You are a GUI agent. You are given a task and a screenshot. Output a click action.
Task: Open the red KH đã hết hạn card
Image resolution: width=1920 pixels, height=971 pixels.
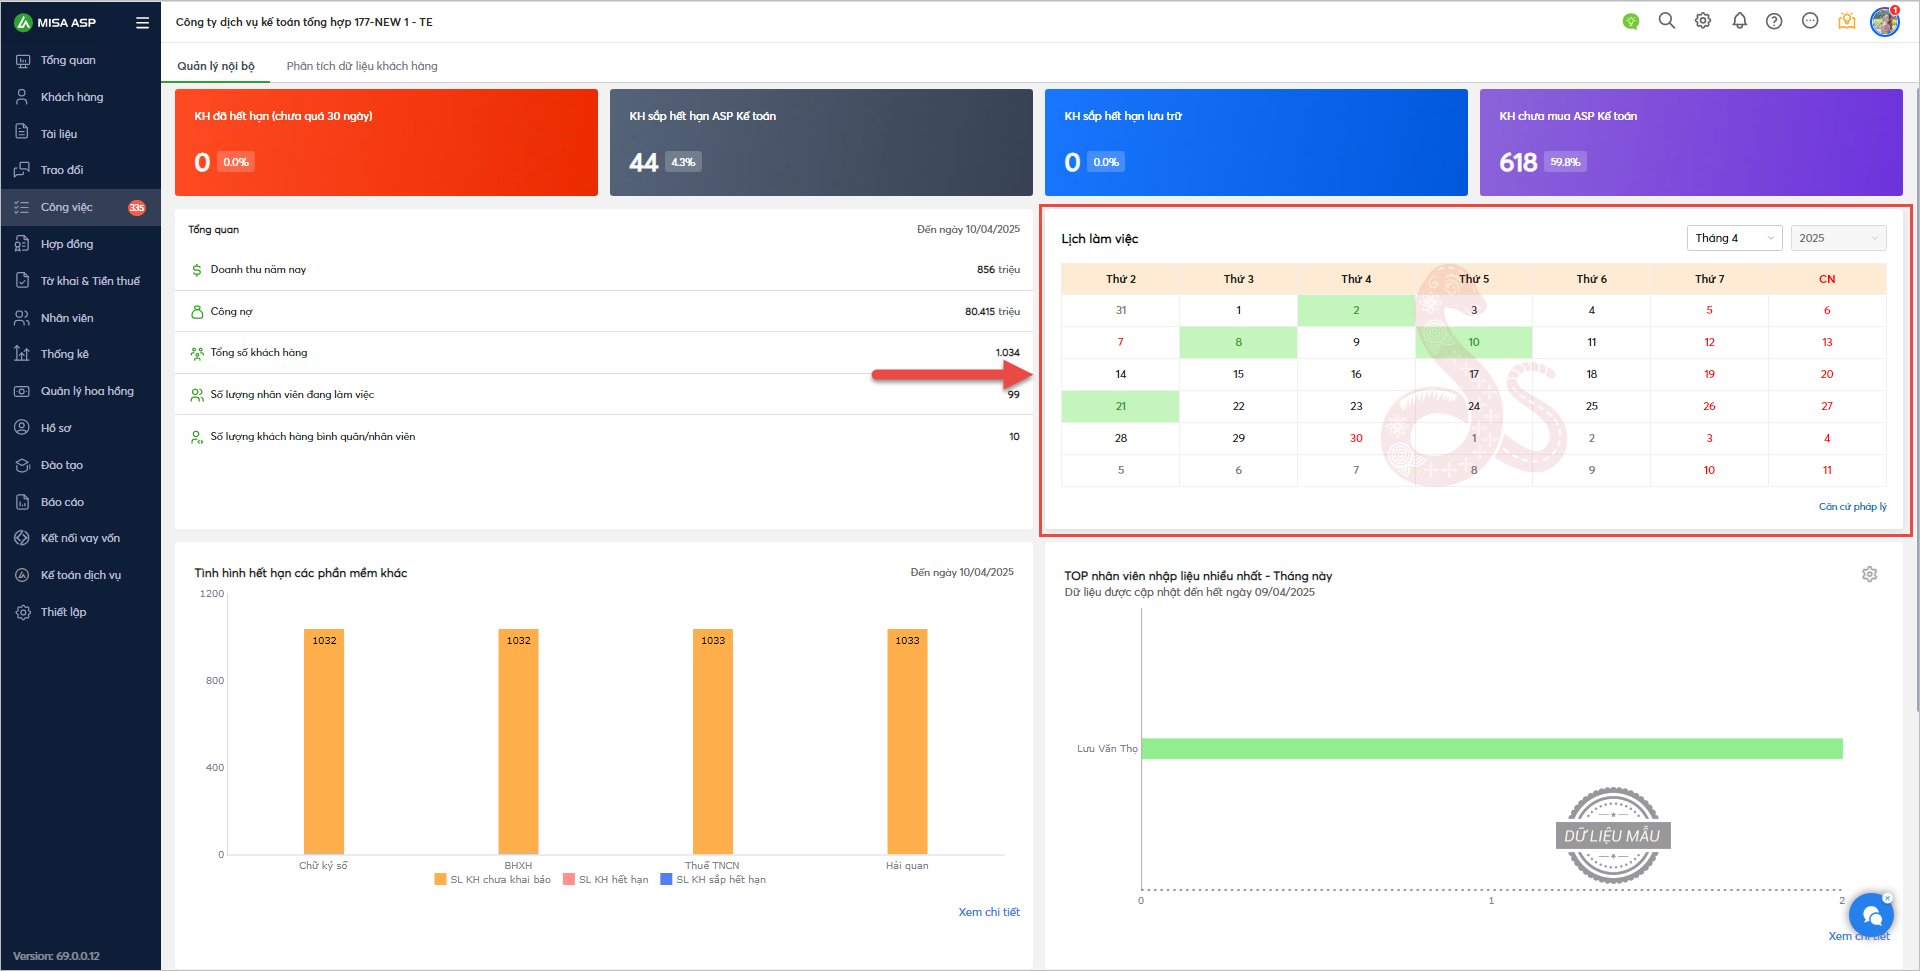[x=386, y=142]
